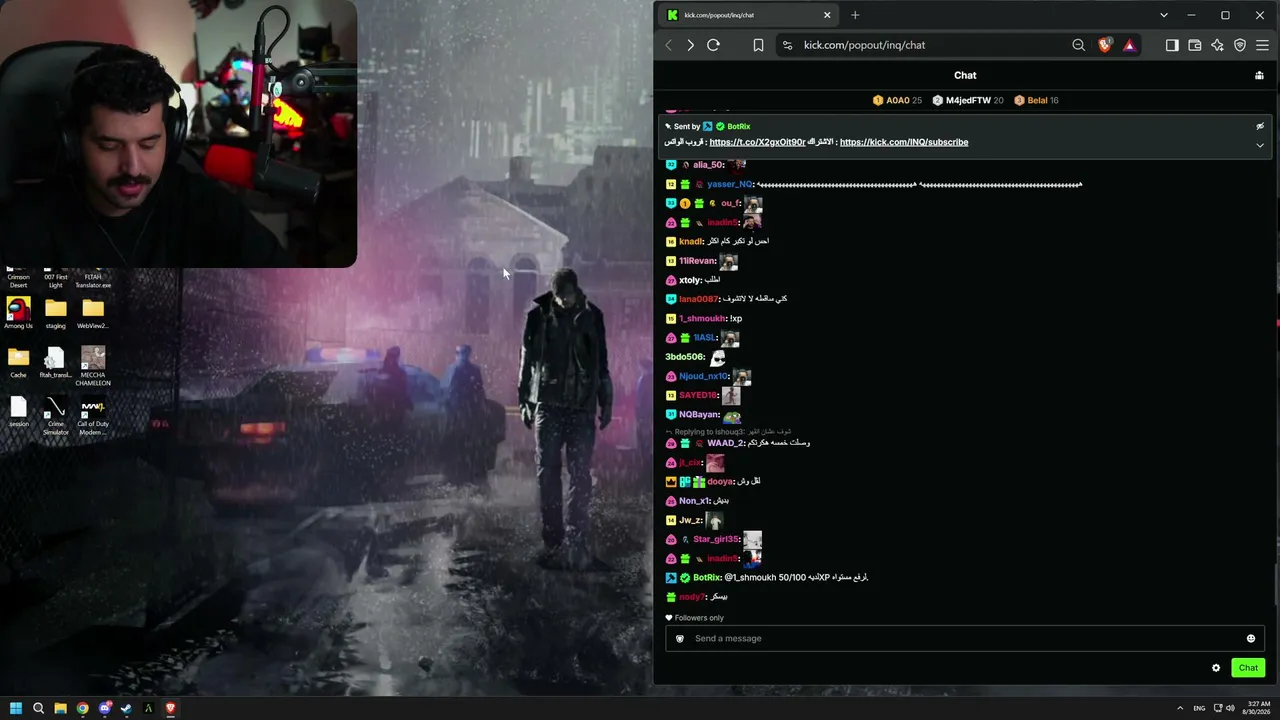Viewport: 1280px width, 720px height.
Task: Click username SAYED16 in chat
Action: tap(699, 395)
